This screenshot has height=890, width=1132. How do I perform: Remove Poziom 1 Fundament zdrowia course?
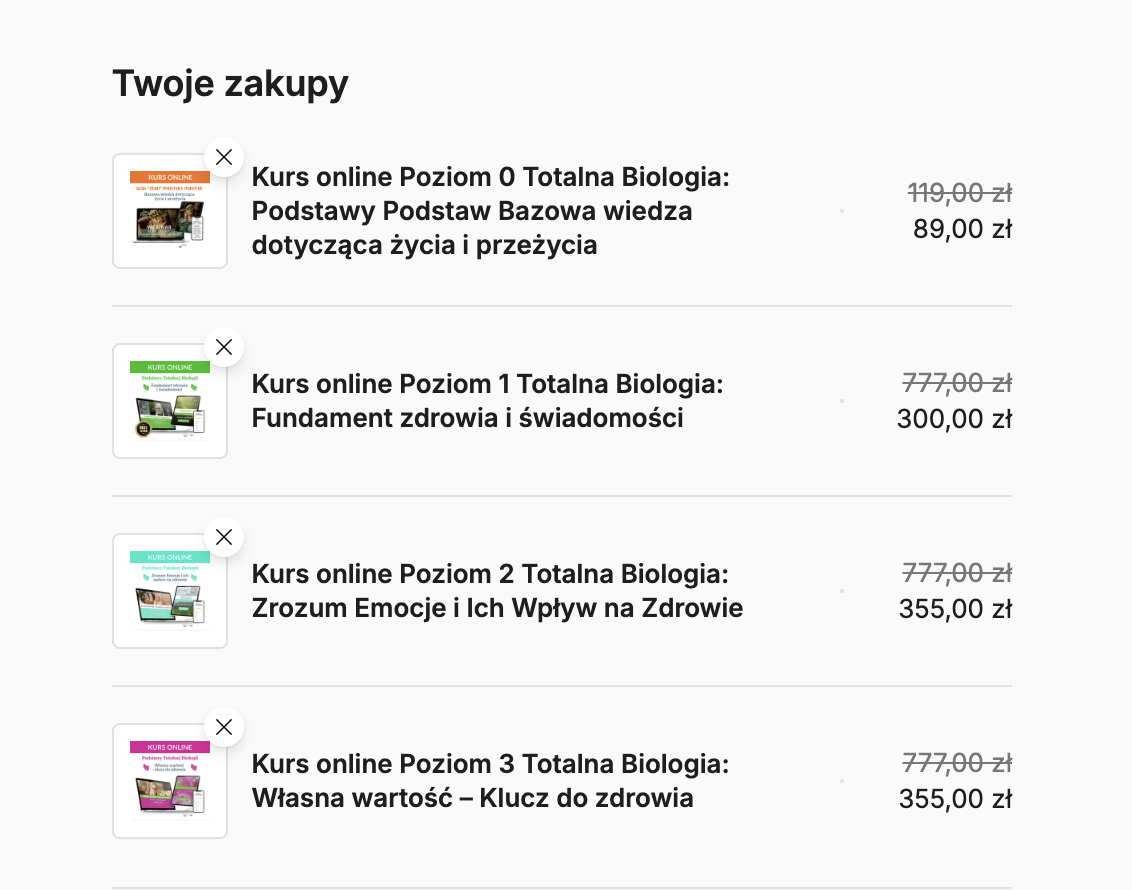224,347
